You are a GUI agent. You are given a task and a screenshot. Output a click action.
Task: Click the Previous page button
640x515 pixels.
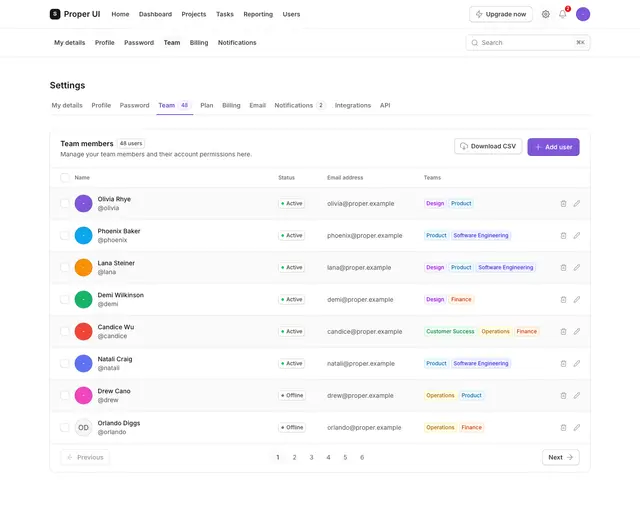85,457
